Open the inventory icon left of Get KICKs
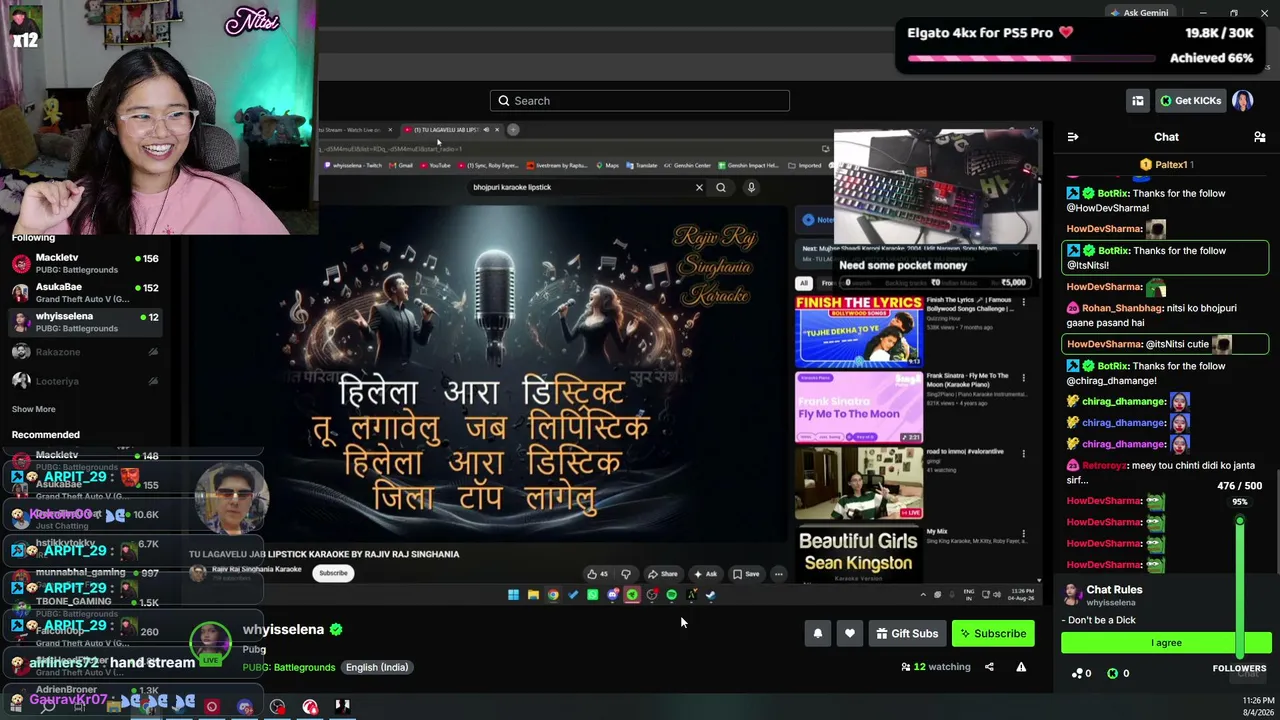 point(1138,101)
